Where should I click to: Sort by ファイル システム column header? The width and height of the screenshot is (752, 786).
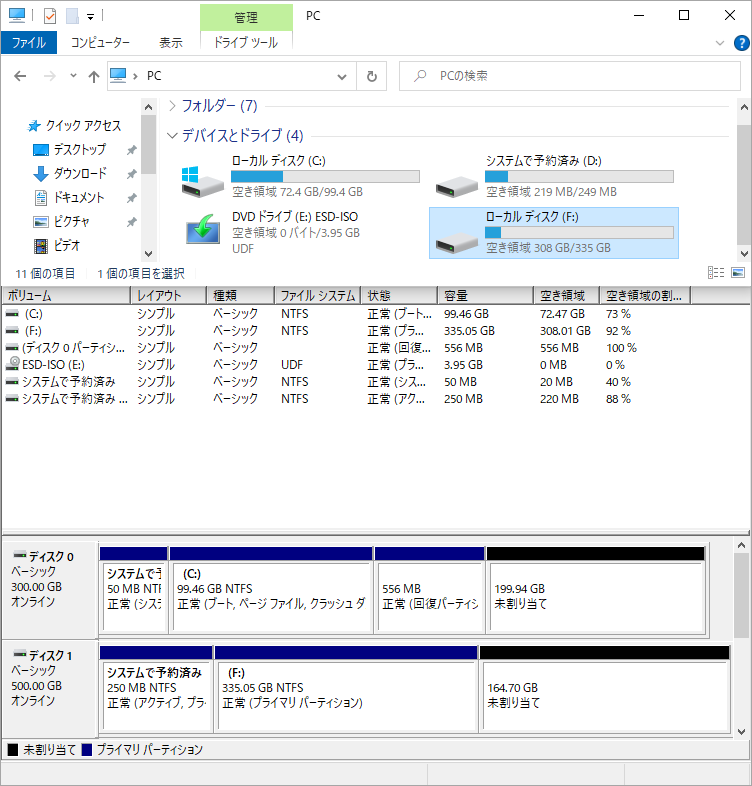(317, 296)
